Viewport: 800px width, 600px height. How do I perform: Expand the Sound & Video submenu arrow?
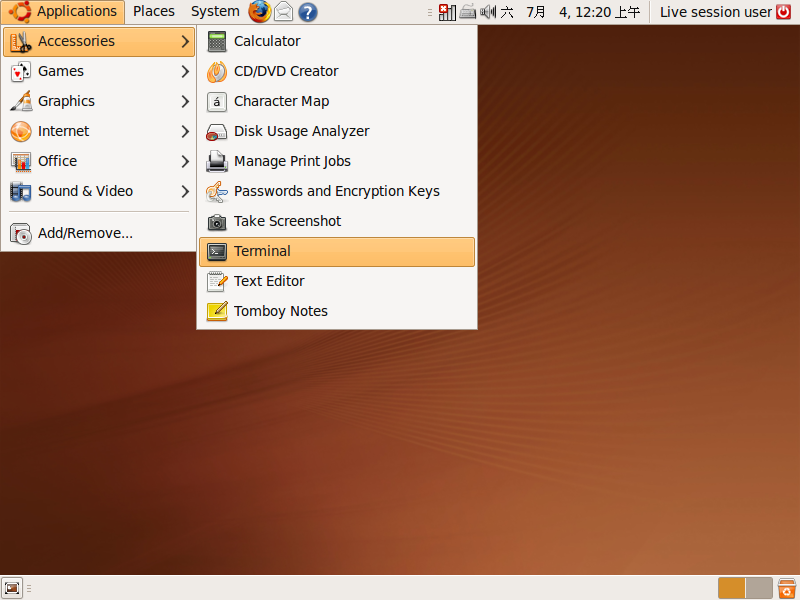[x=185, y=191]
